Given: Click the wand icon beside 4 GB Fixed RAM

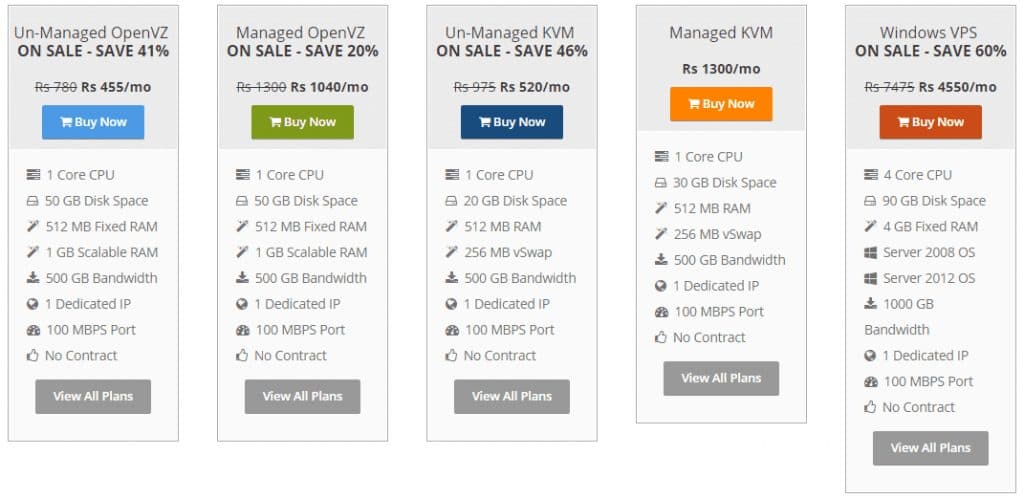Looking at the screenshot, I should (871, 226).
